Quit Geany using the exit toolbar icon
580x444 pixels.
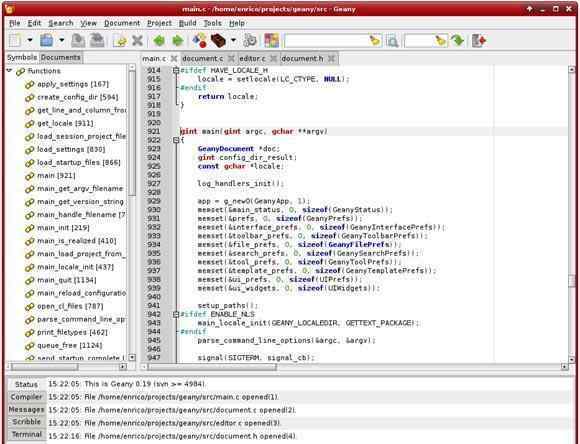click(479, 40)
